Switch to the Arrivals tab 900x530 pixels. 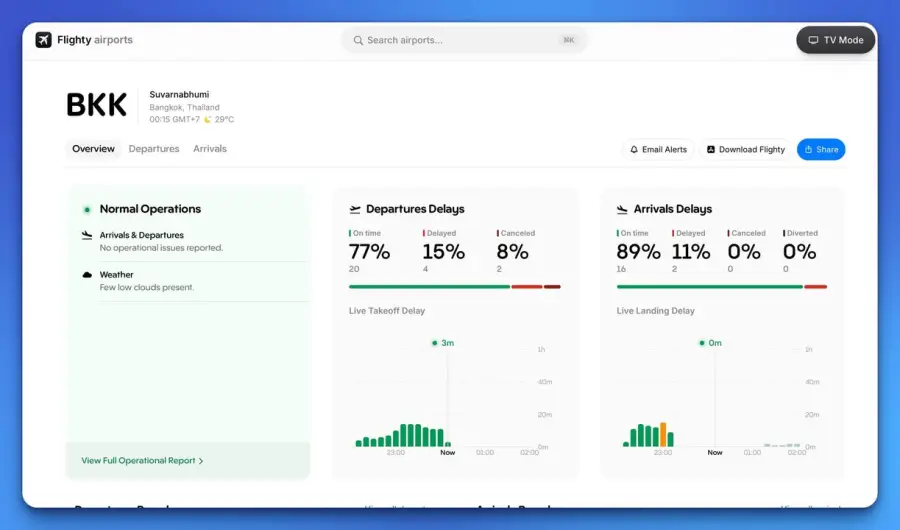(210, 149)
